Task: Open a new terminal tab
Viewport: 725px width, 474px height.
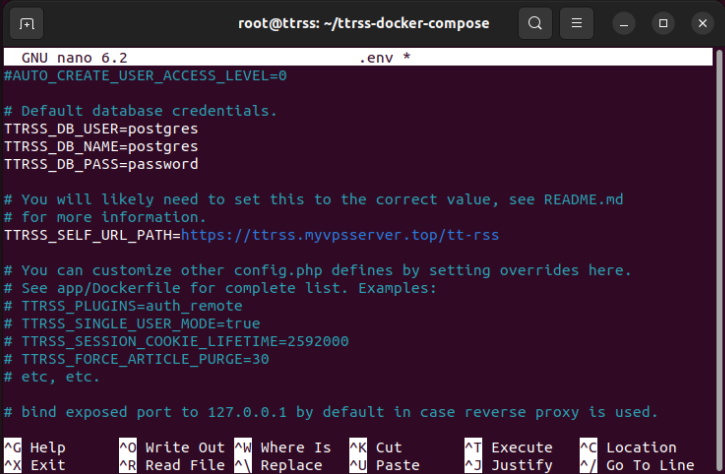Action: point(26,23)
